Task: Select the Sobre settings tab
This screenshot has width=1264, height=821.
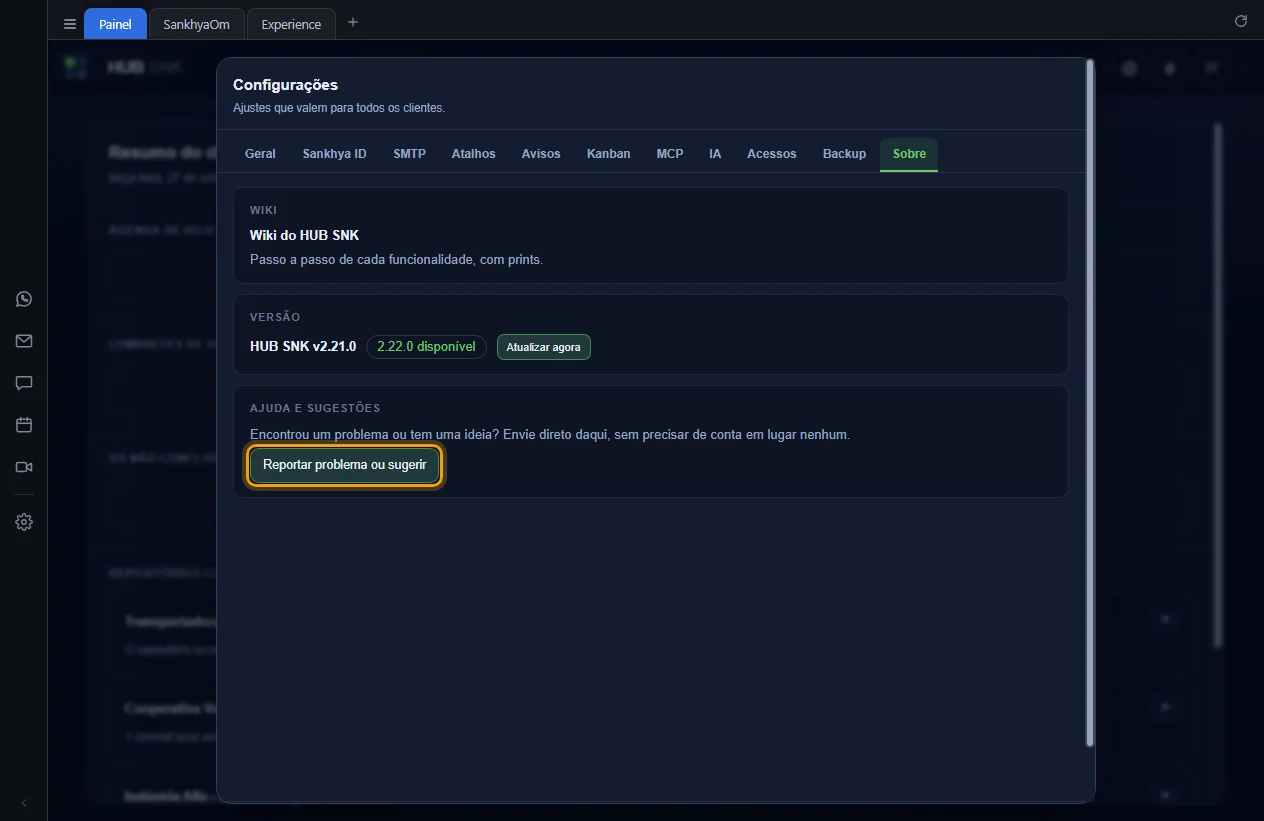Action: 909,154
